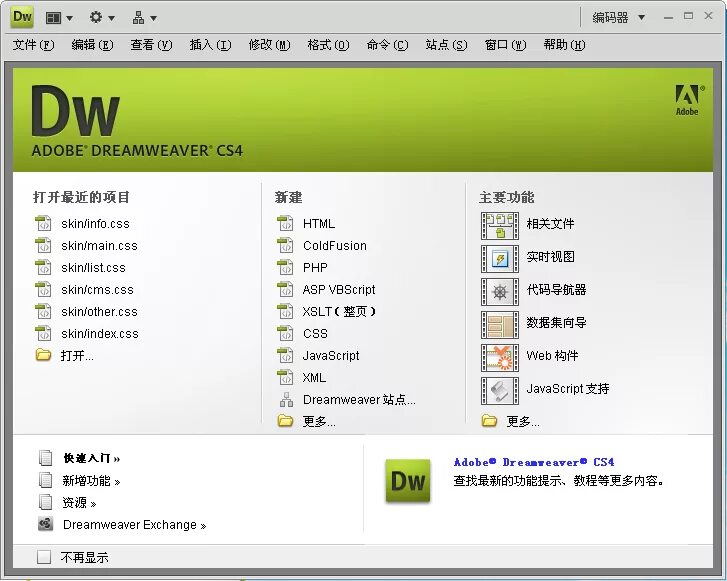This screenshot has width=727, height=581.
Task: Open the Layout view dropdown icon
Action: (x=59, y=18)
